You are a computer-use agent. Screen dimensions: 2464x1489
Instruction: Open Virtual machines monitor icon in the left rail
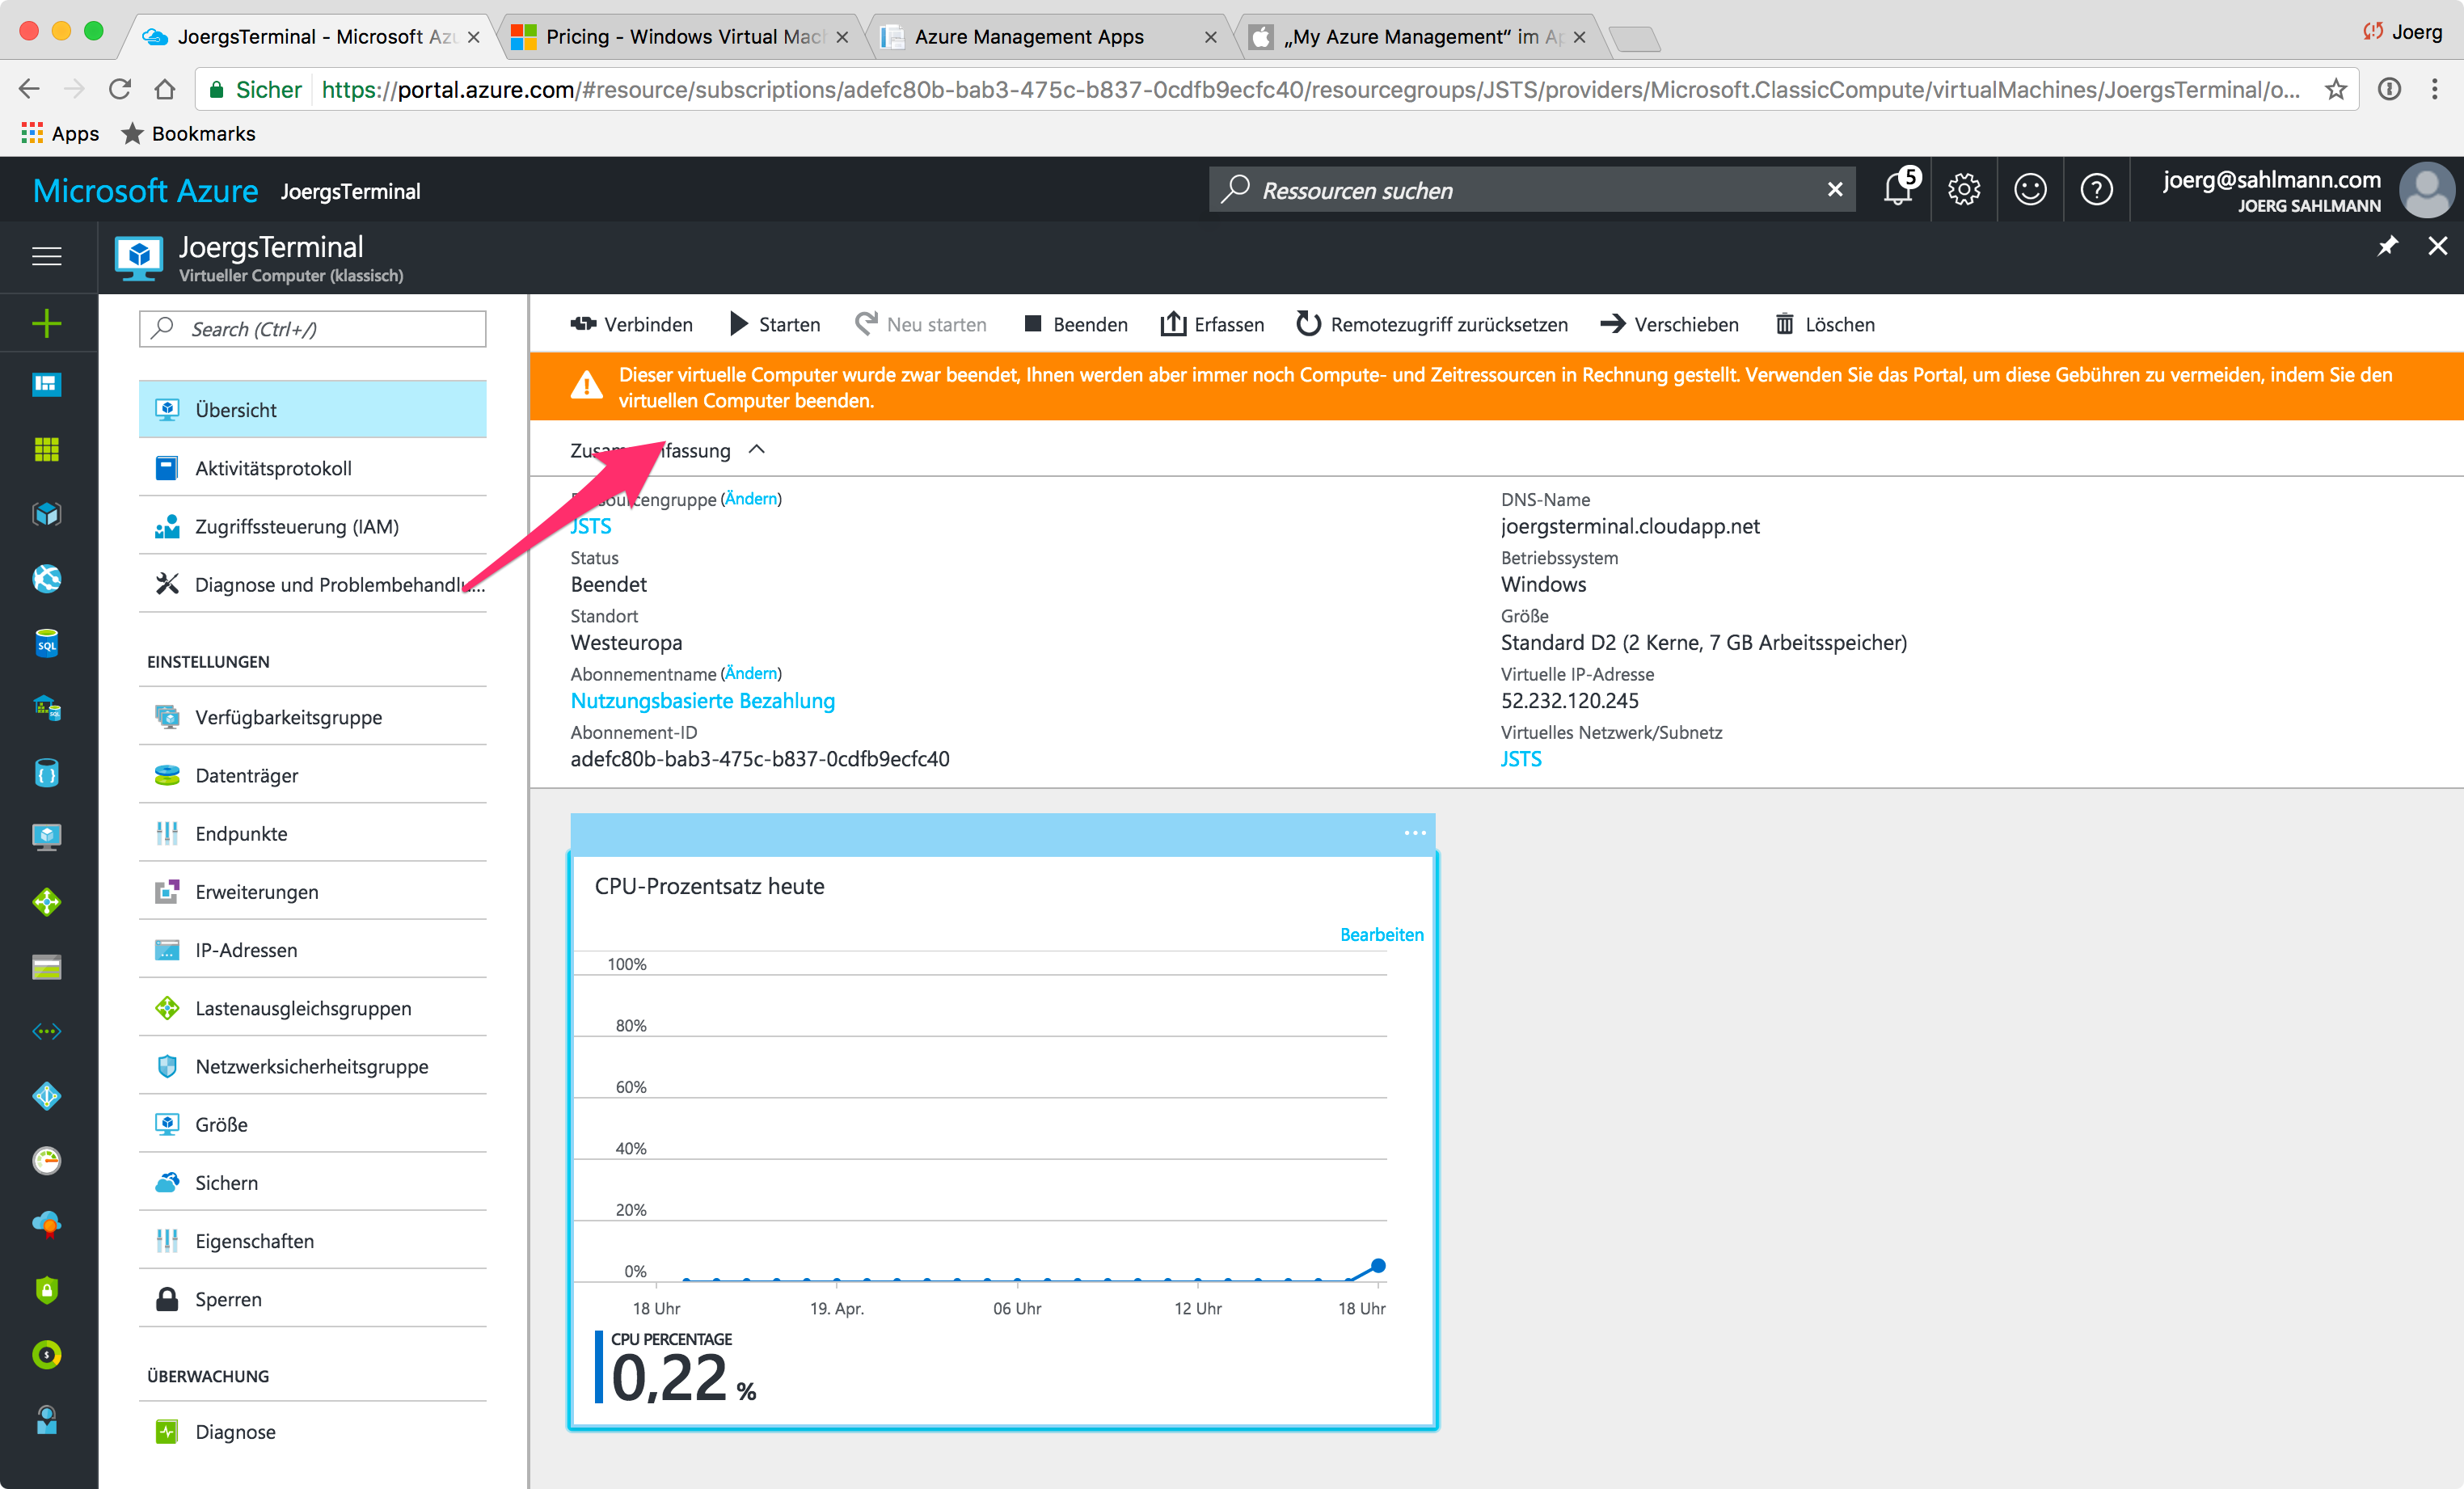pos(47,837)
